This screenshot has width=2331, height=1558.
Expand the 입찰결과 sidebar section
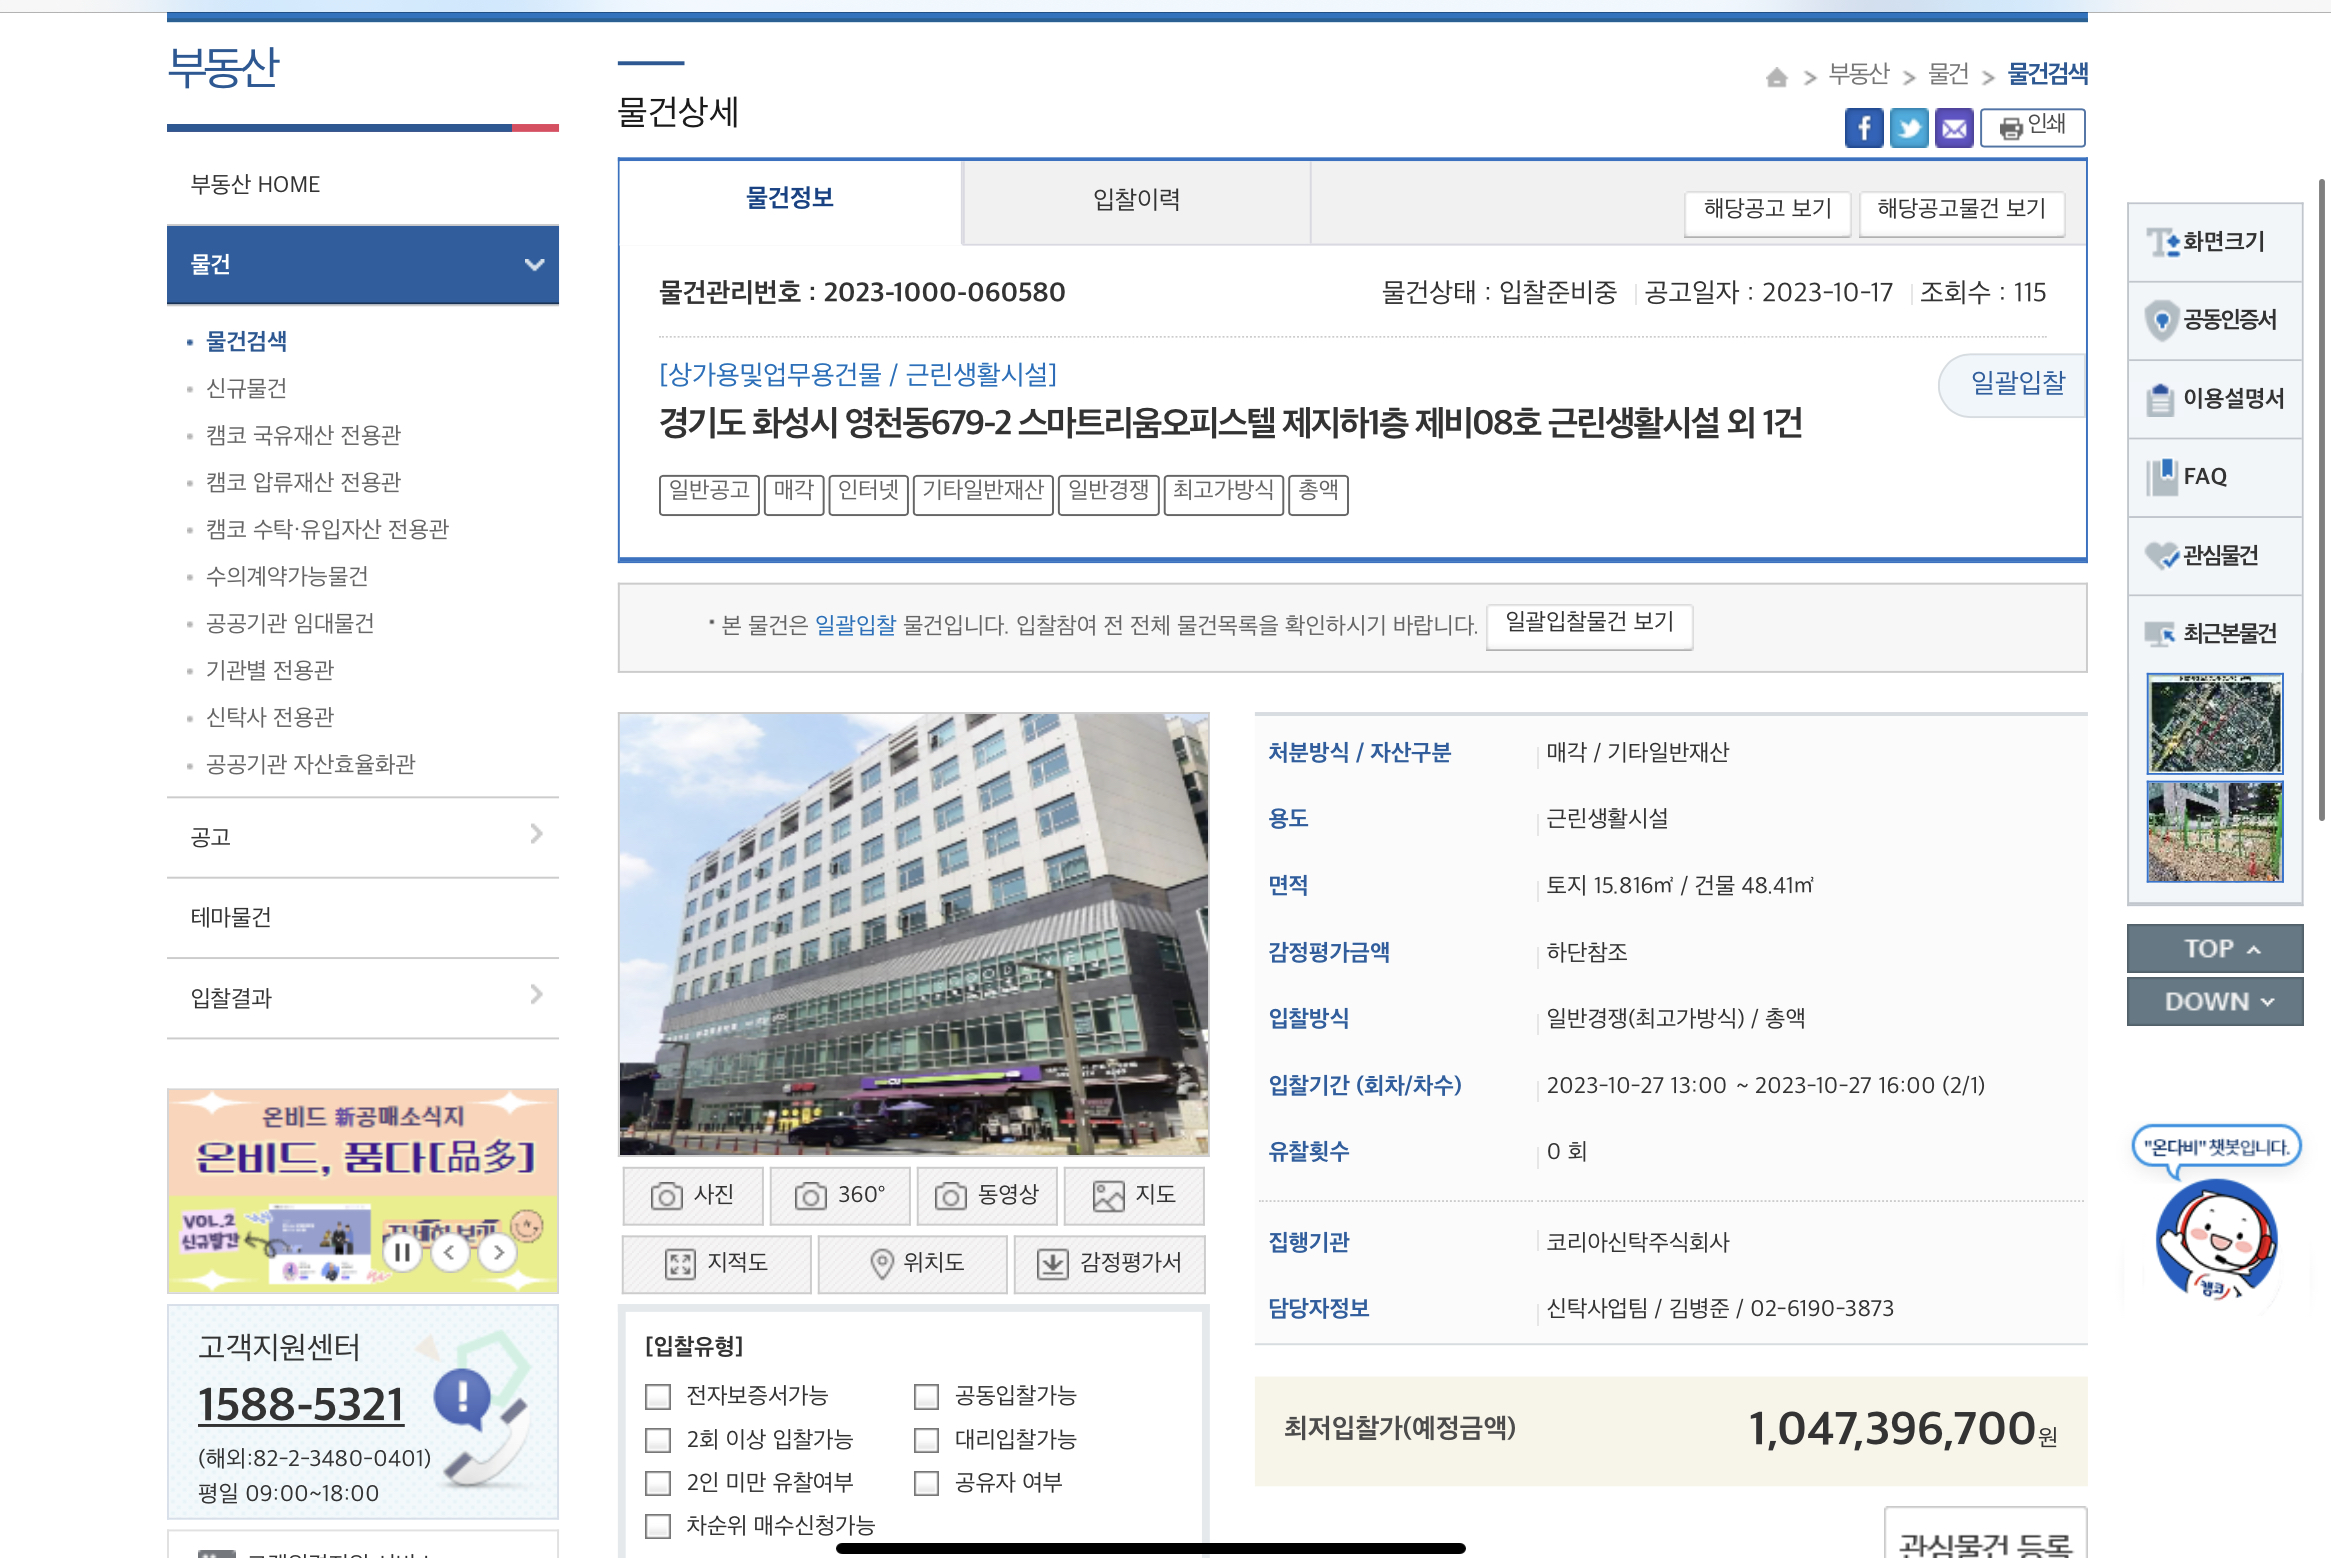coord(536,995)
